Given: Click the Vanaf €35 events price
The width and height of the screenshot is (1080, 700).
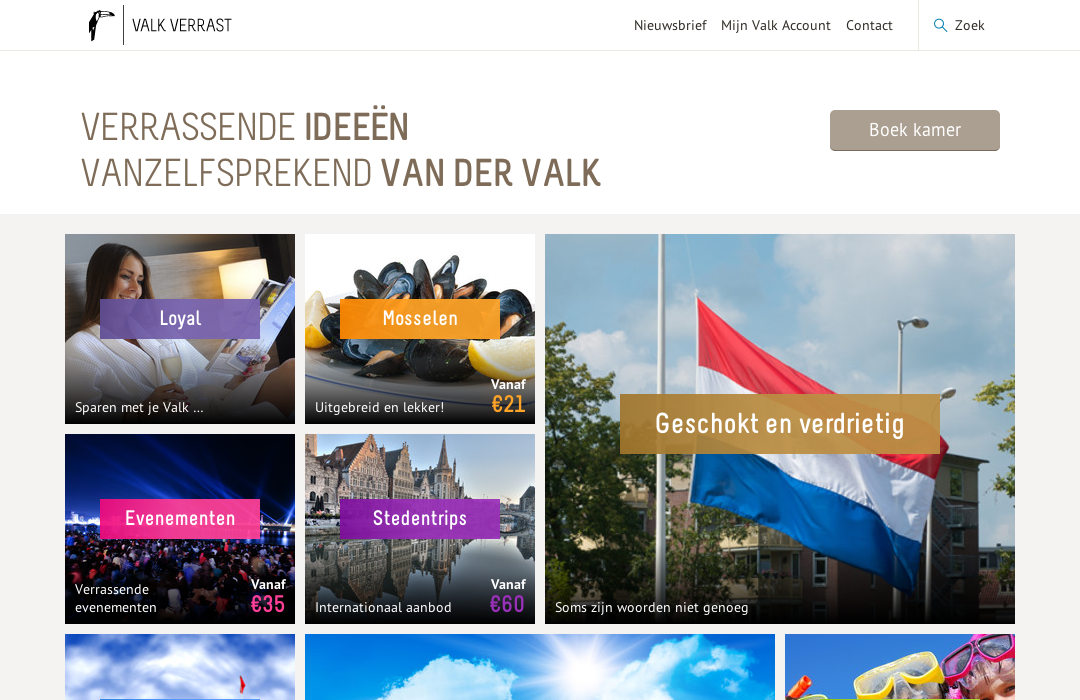Looking at the screenshot, I should point(268,597).
